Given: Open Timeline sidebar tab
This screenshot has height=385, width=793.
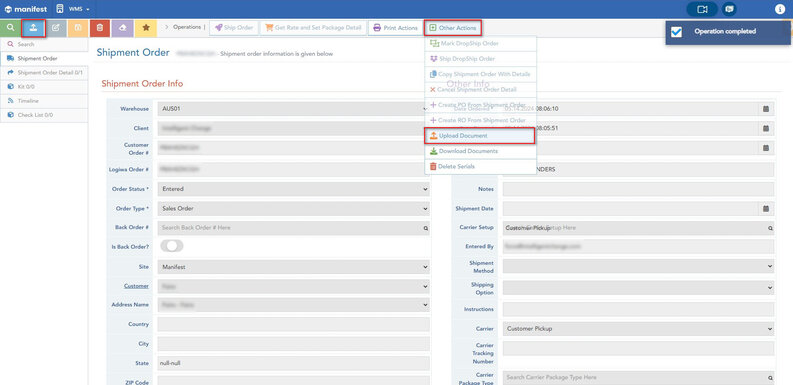Looking at the screenshot, I should [44, 101].
